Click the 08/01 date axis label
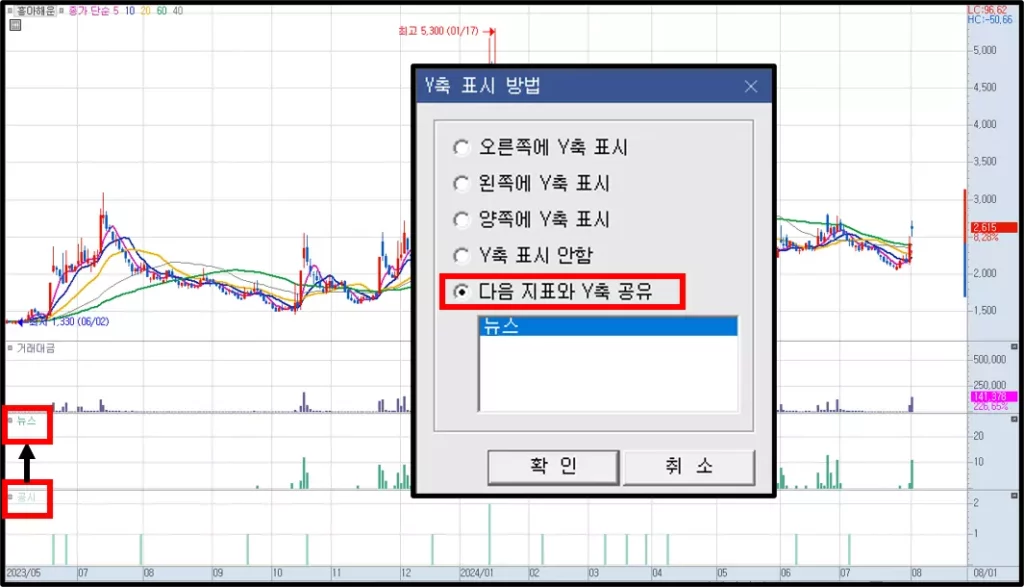The image size is (1024, 587). (985, 573)
